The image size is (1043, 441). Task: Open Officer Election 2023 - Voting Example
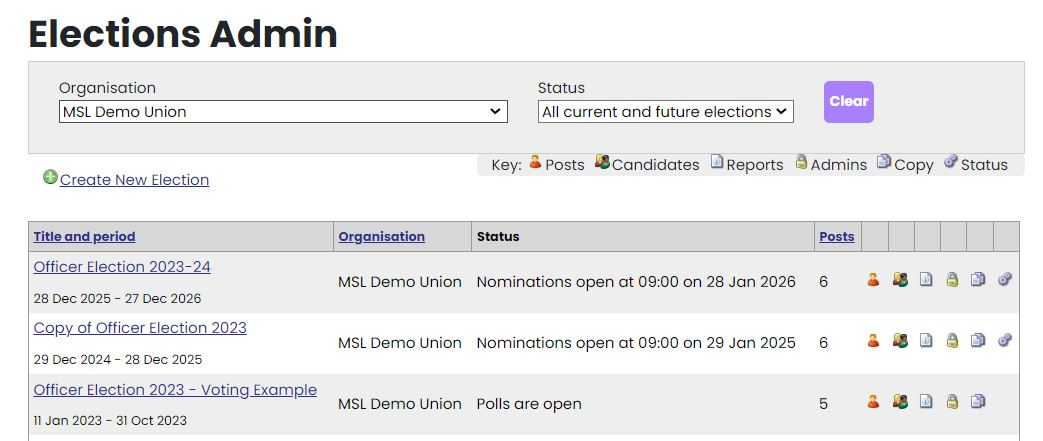pyautogui.click(x=175, y=390)
